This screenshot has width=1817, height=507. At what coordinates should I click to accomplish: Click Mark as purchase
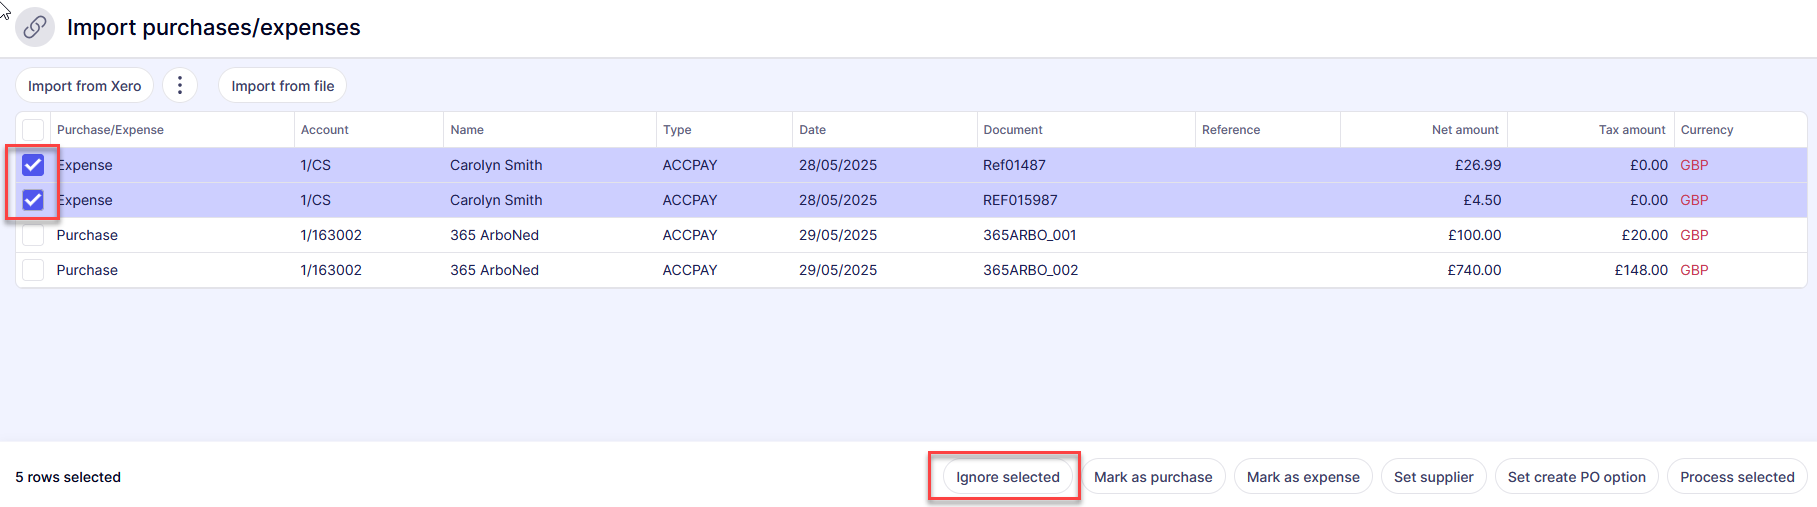pos(1153,477)
